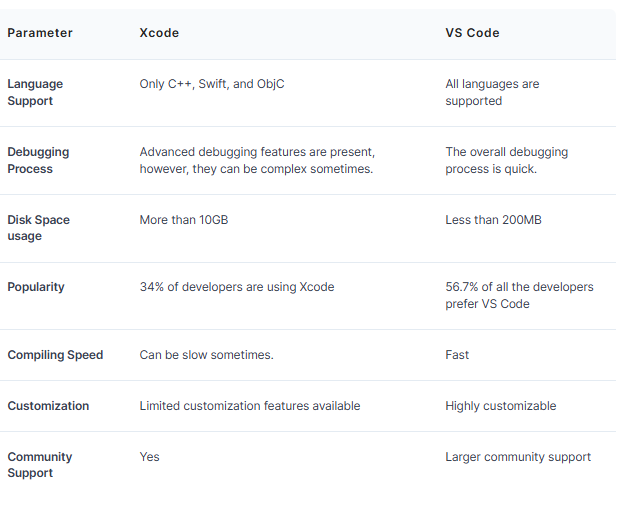The image size is (623, 509).
Task: Click the Parameter column header
Action: pyautogui.click(x=40, y=33)
